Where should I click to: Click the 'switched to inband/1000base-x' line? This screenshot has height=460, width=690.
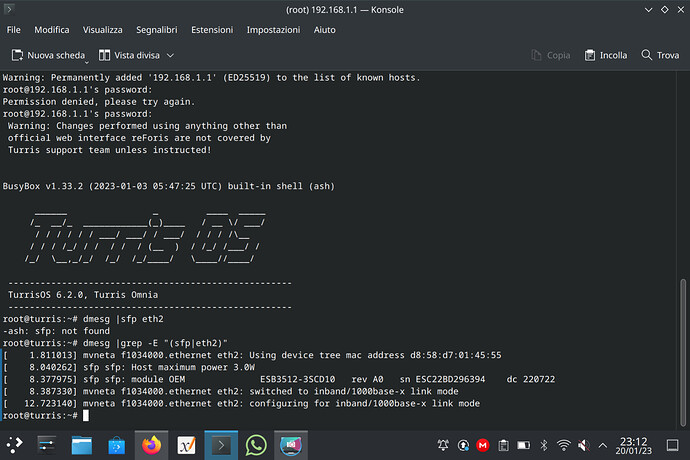[x=231, y=391]
